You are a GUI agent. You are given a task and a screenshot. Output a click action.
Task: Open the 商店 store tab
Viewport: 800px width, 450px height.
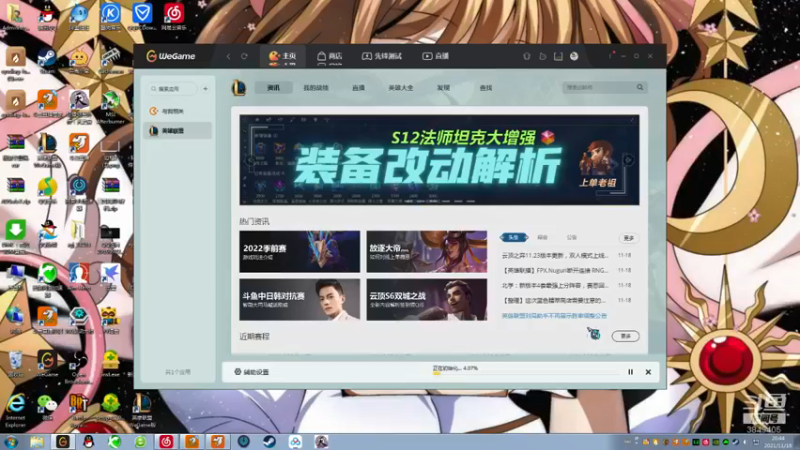click(330, 56)
